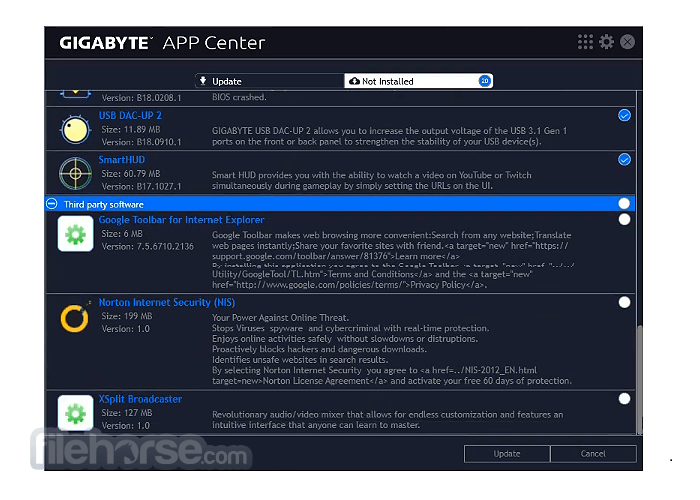Click the SmartHUD crosshair icon

click(75, 173)
